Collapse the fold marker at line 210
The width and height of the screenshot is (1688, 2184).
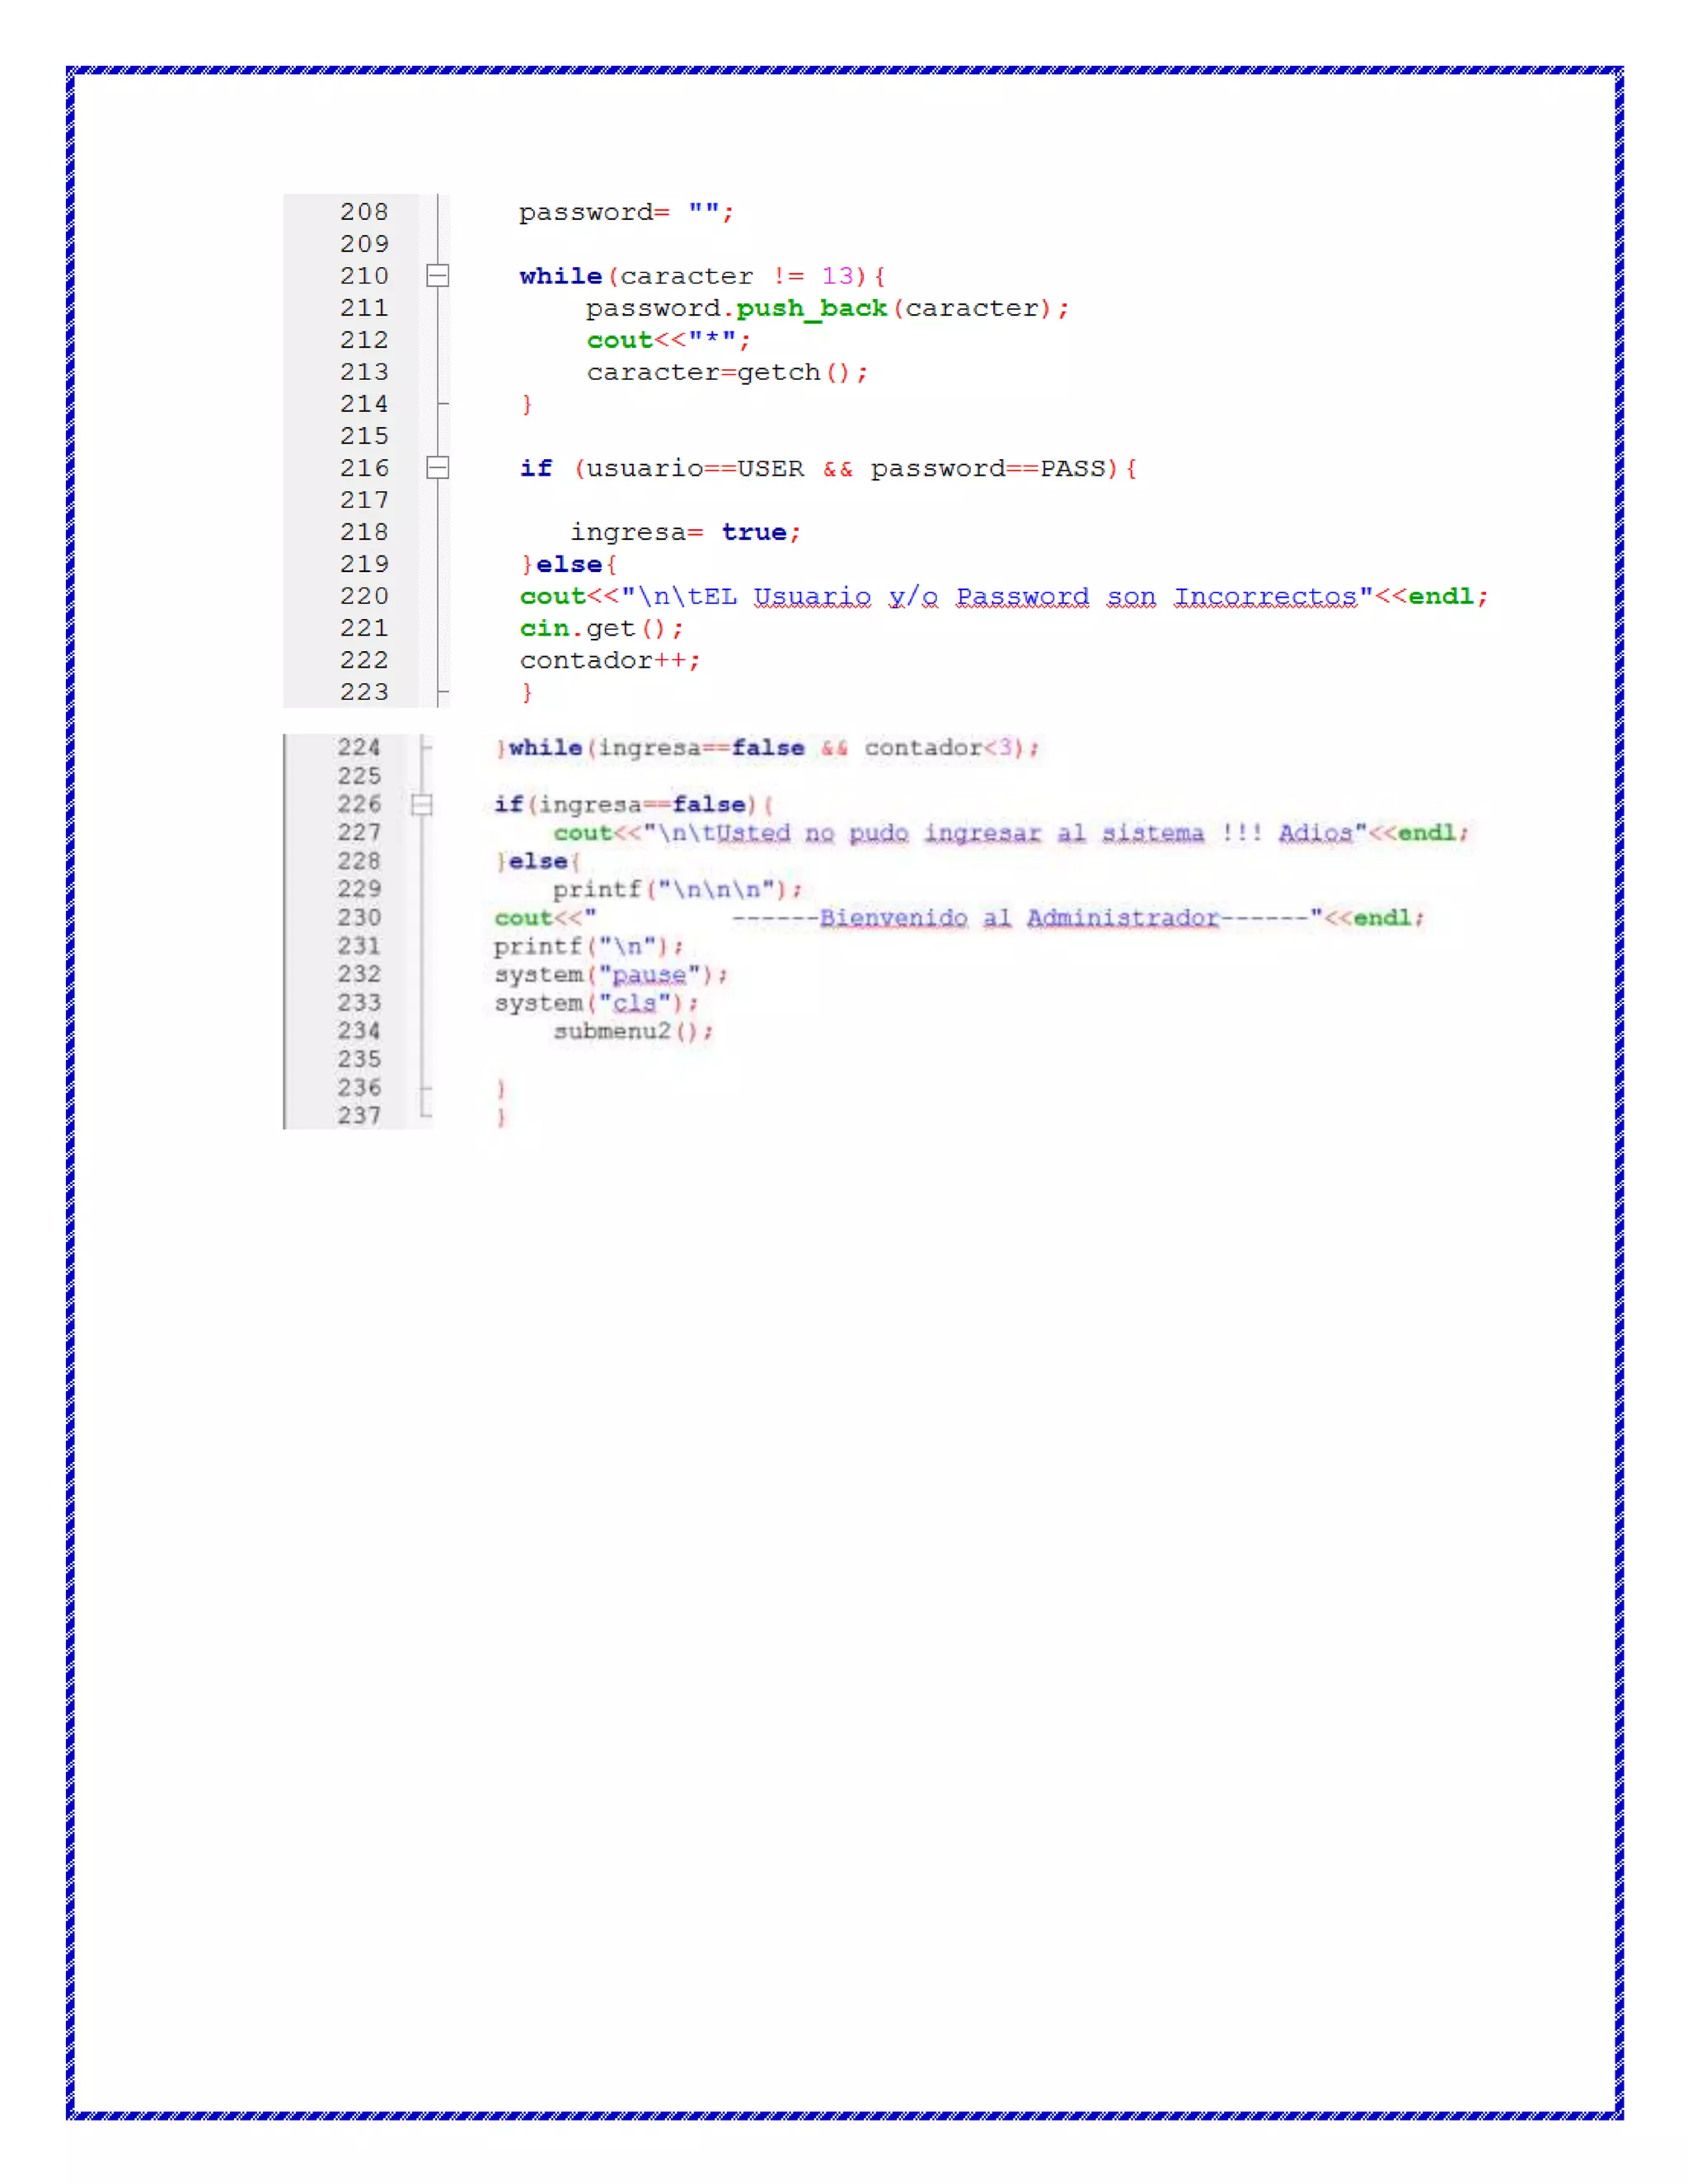coord(437,275)
